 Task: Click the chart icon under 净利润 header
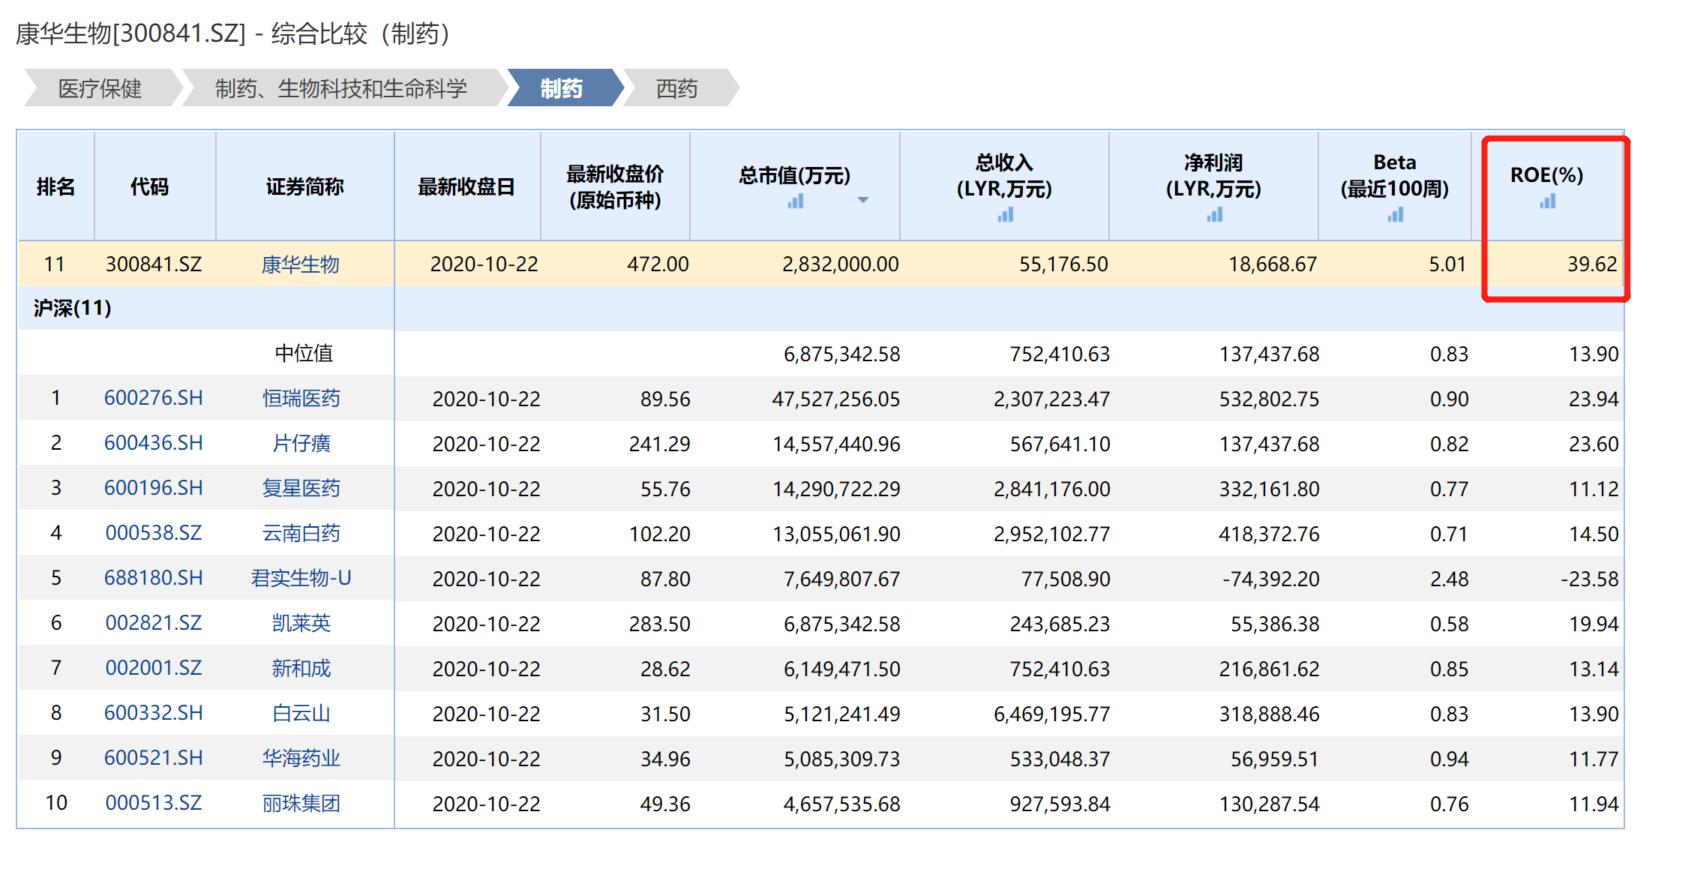pos(1214,214)
